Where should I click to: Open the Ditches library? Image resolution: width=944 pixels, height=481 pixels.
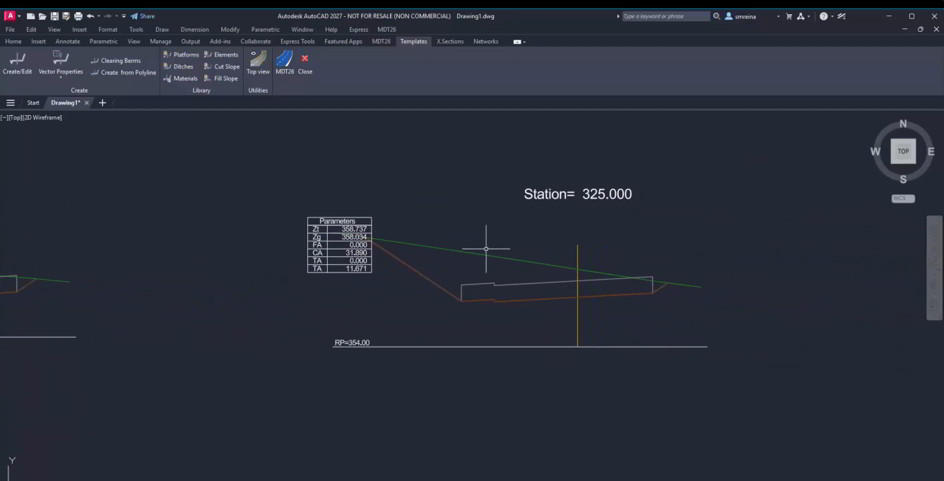178,67
